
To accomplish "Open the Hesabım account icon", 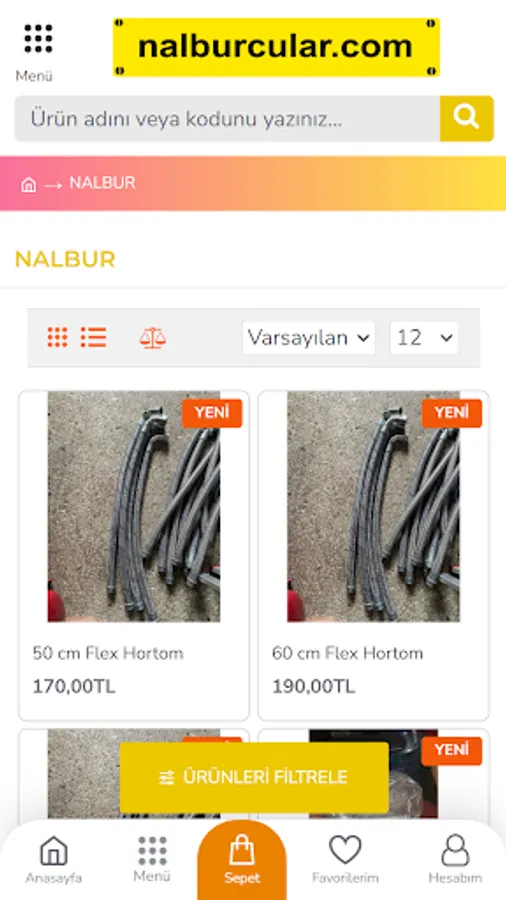I will pyautogui.click(x=455, y=859).
